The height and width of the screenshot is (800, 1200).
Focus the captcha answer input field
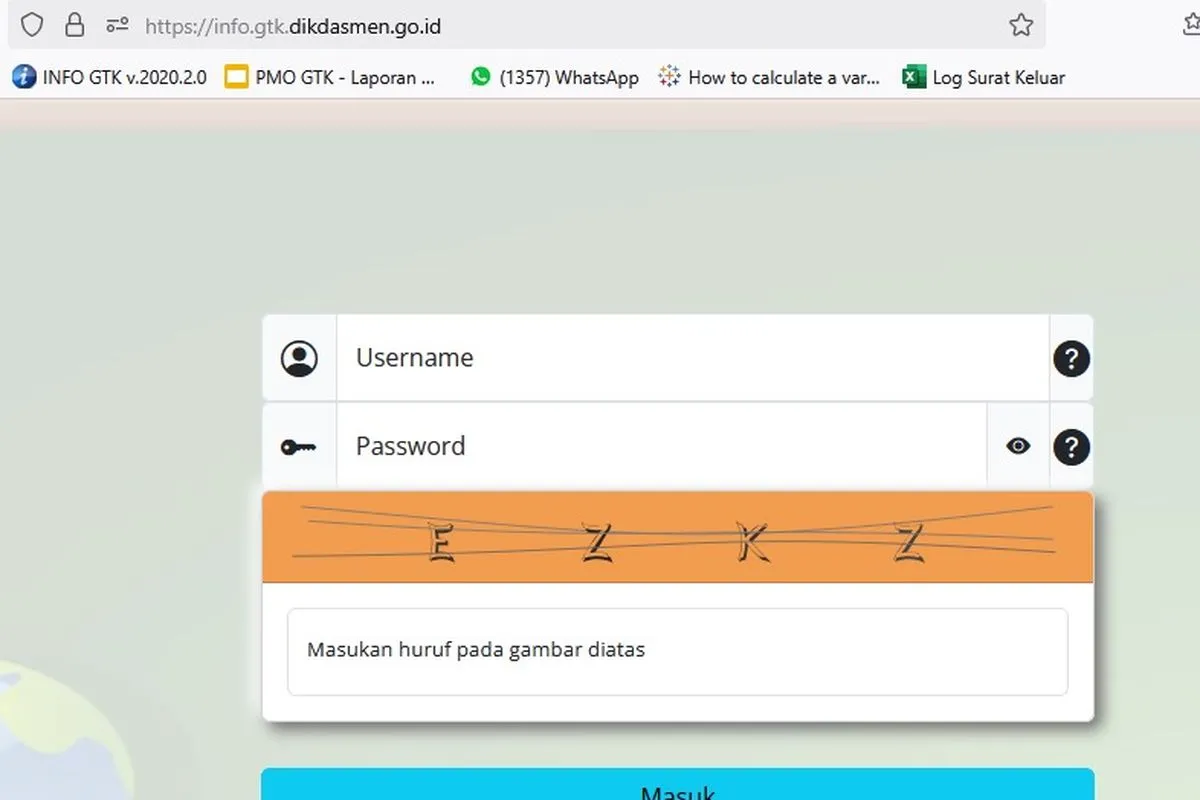pos(677,650)
